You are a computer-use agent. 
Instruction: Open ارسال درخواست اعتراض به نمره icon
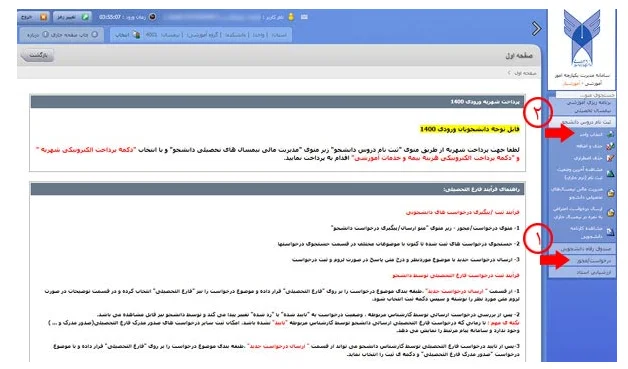click(x=610, y=213)
